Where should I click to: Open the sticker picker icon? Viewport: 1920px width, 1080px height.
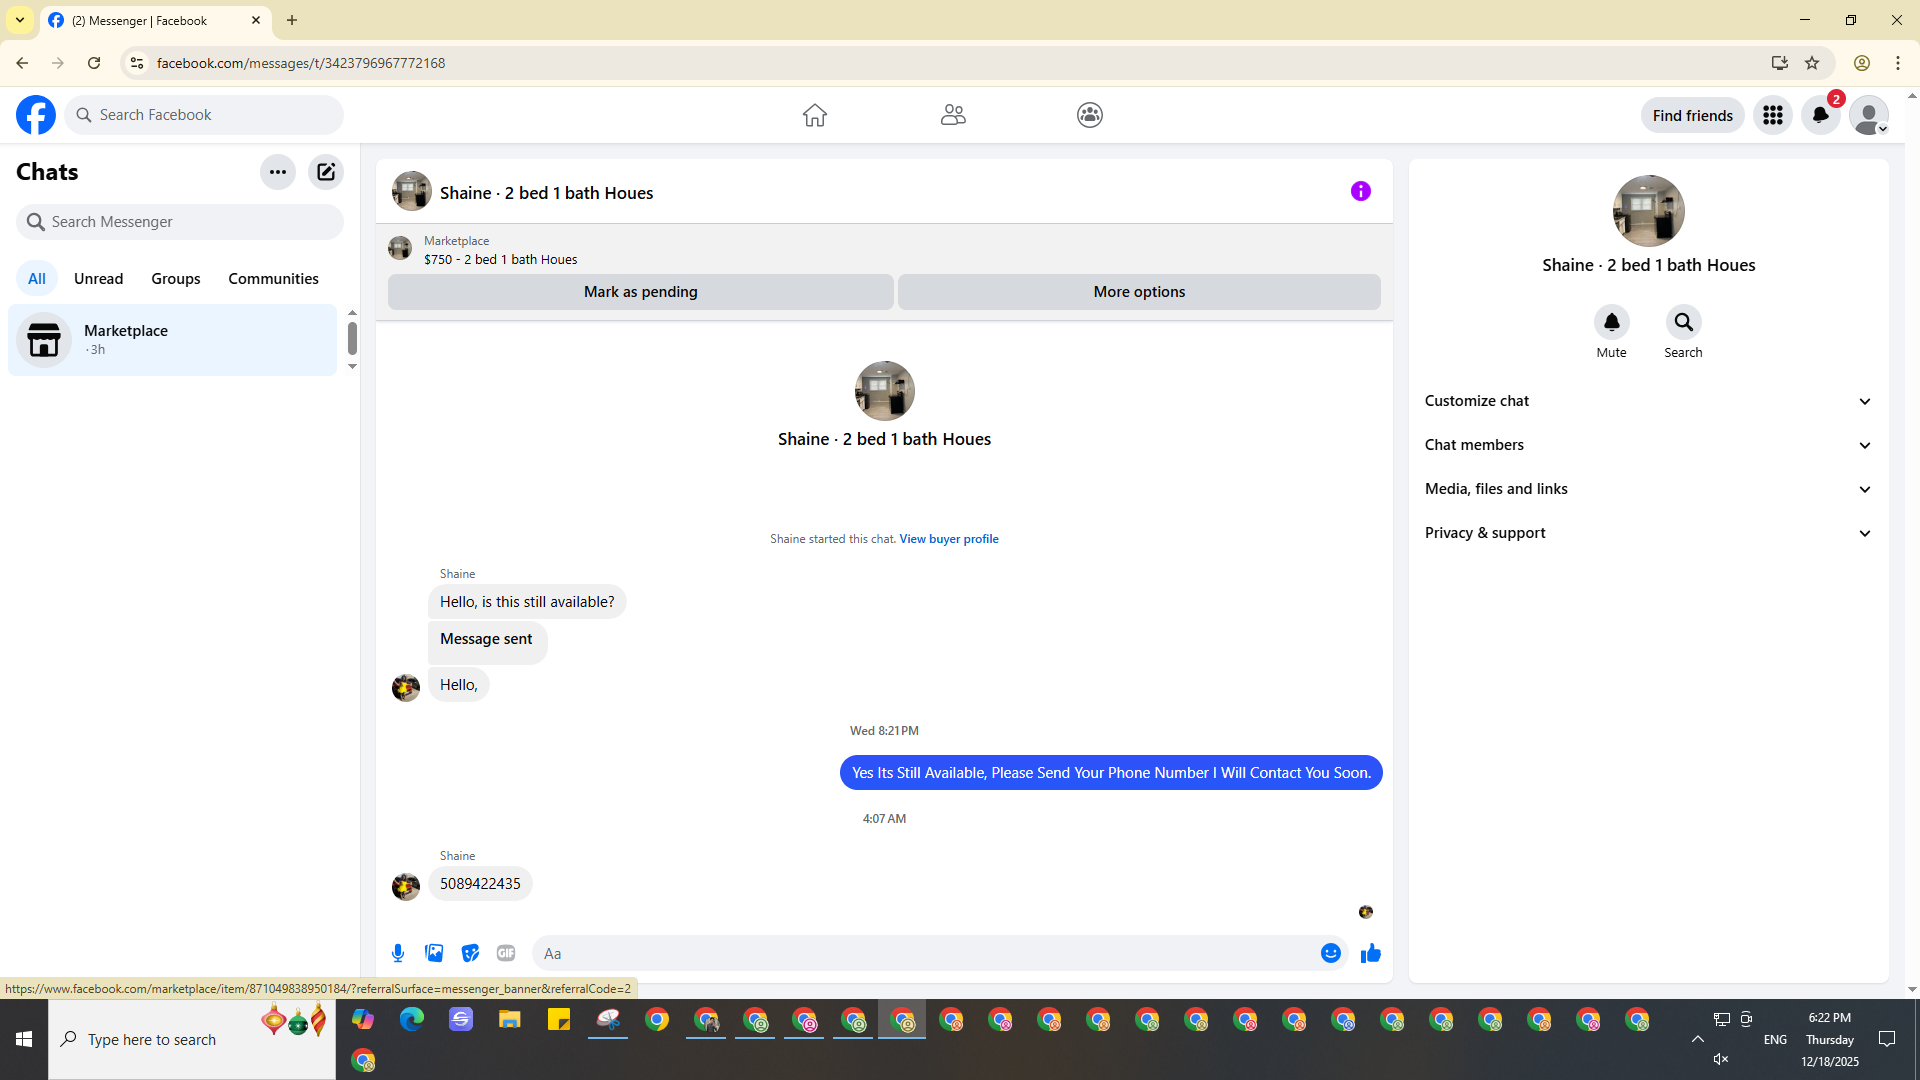pos(470,953)
